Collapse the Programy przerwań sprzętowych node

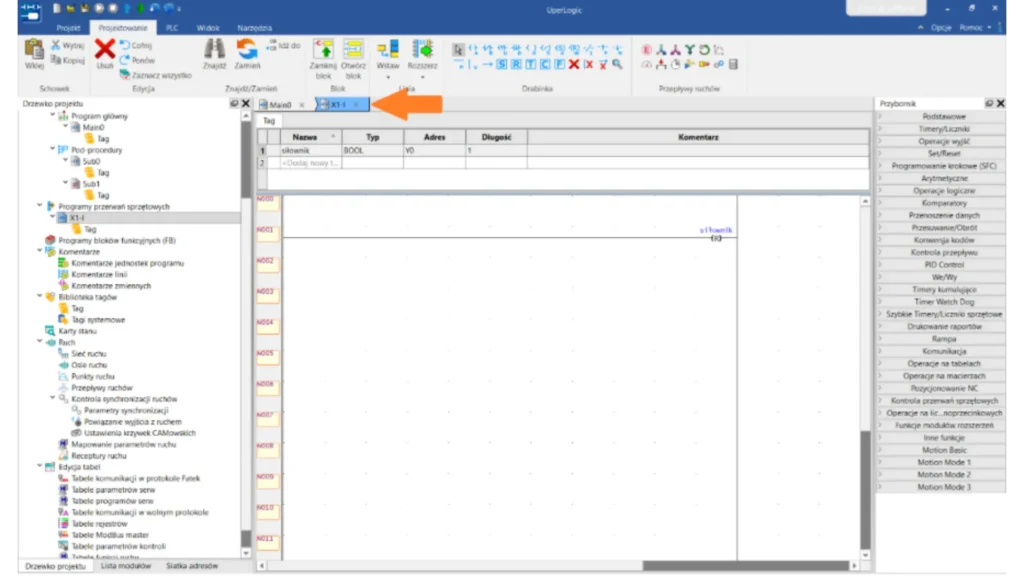coord(40,206)
